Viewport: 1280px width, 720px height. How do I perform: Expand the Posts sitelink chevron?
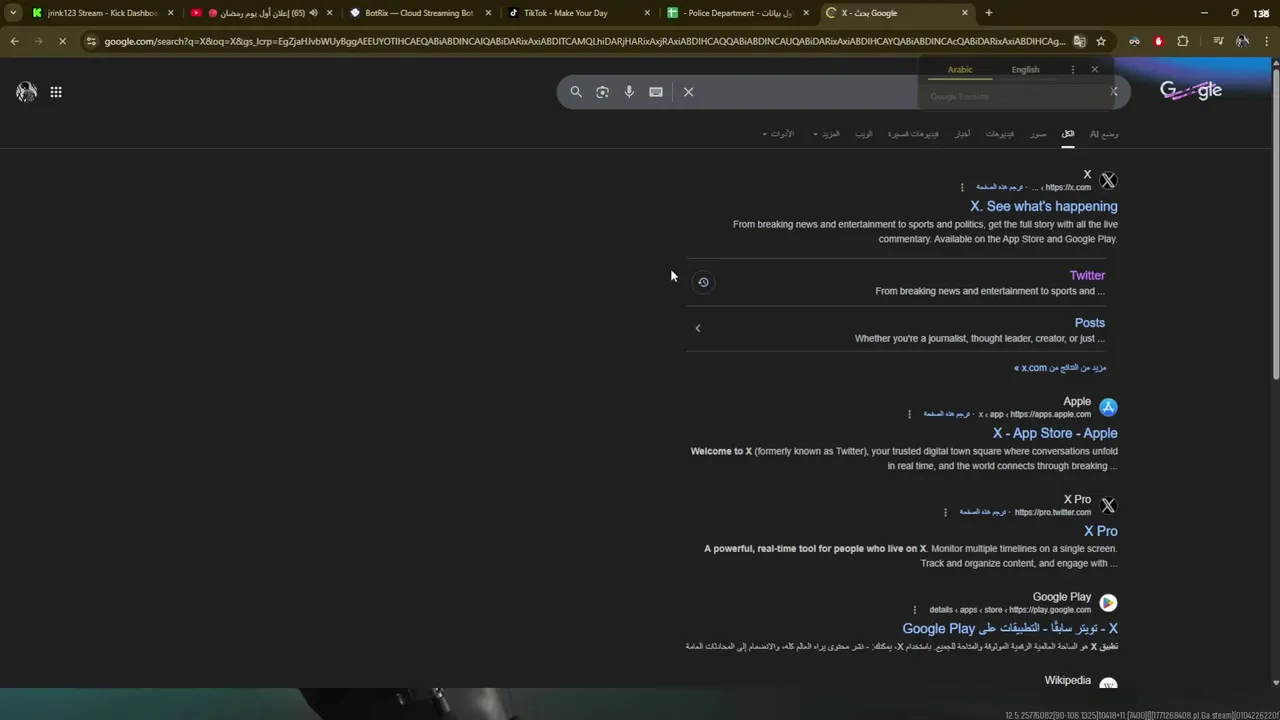(x=698, y=328)
